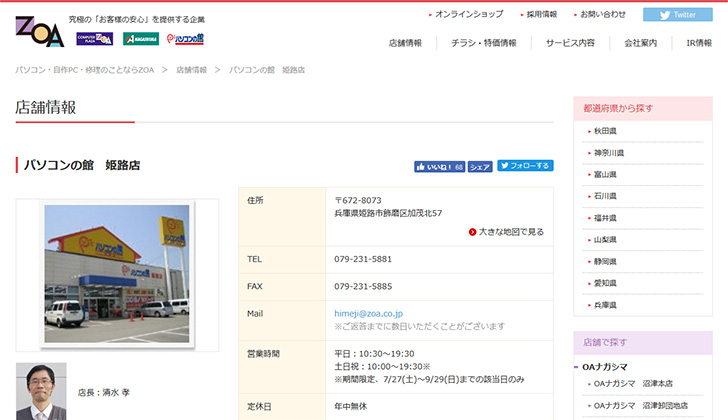Click the store manager portrait photo
This screenshot has height=420, width=728.
41,392
